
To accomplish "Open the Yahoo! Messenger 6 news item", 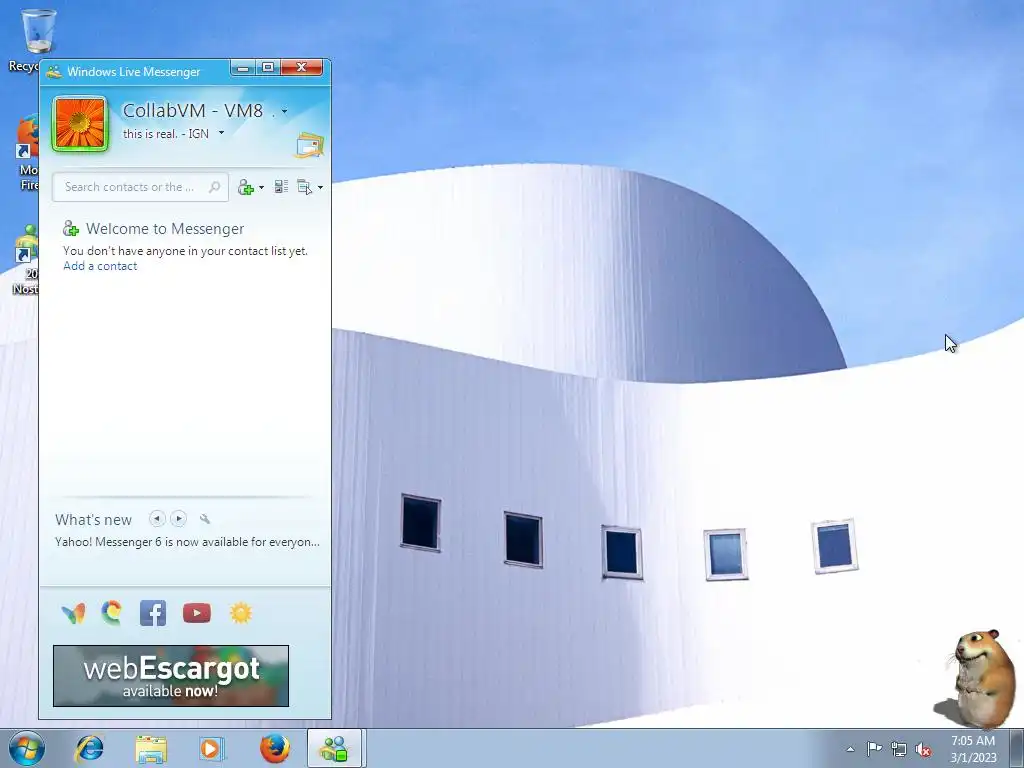I will (187, 542).
